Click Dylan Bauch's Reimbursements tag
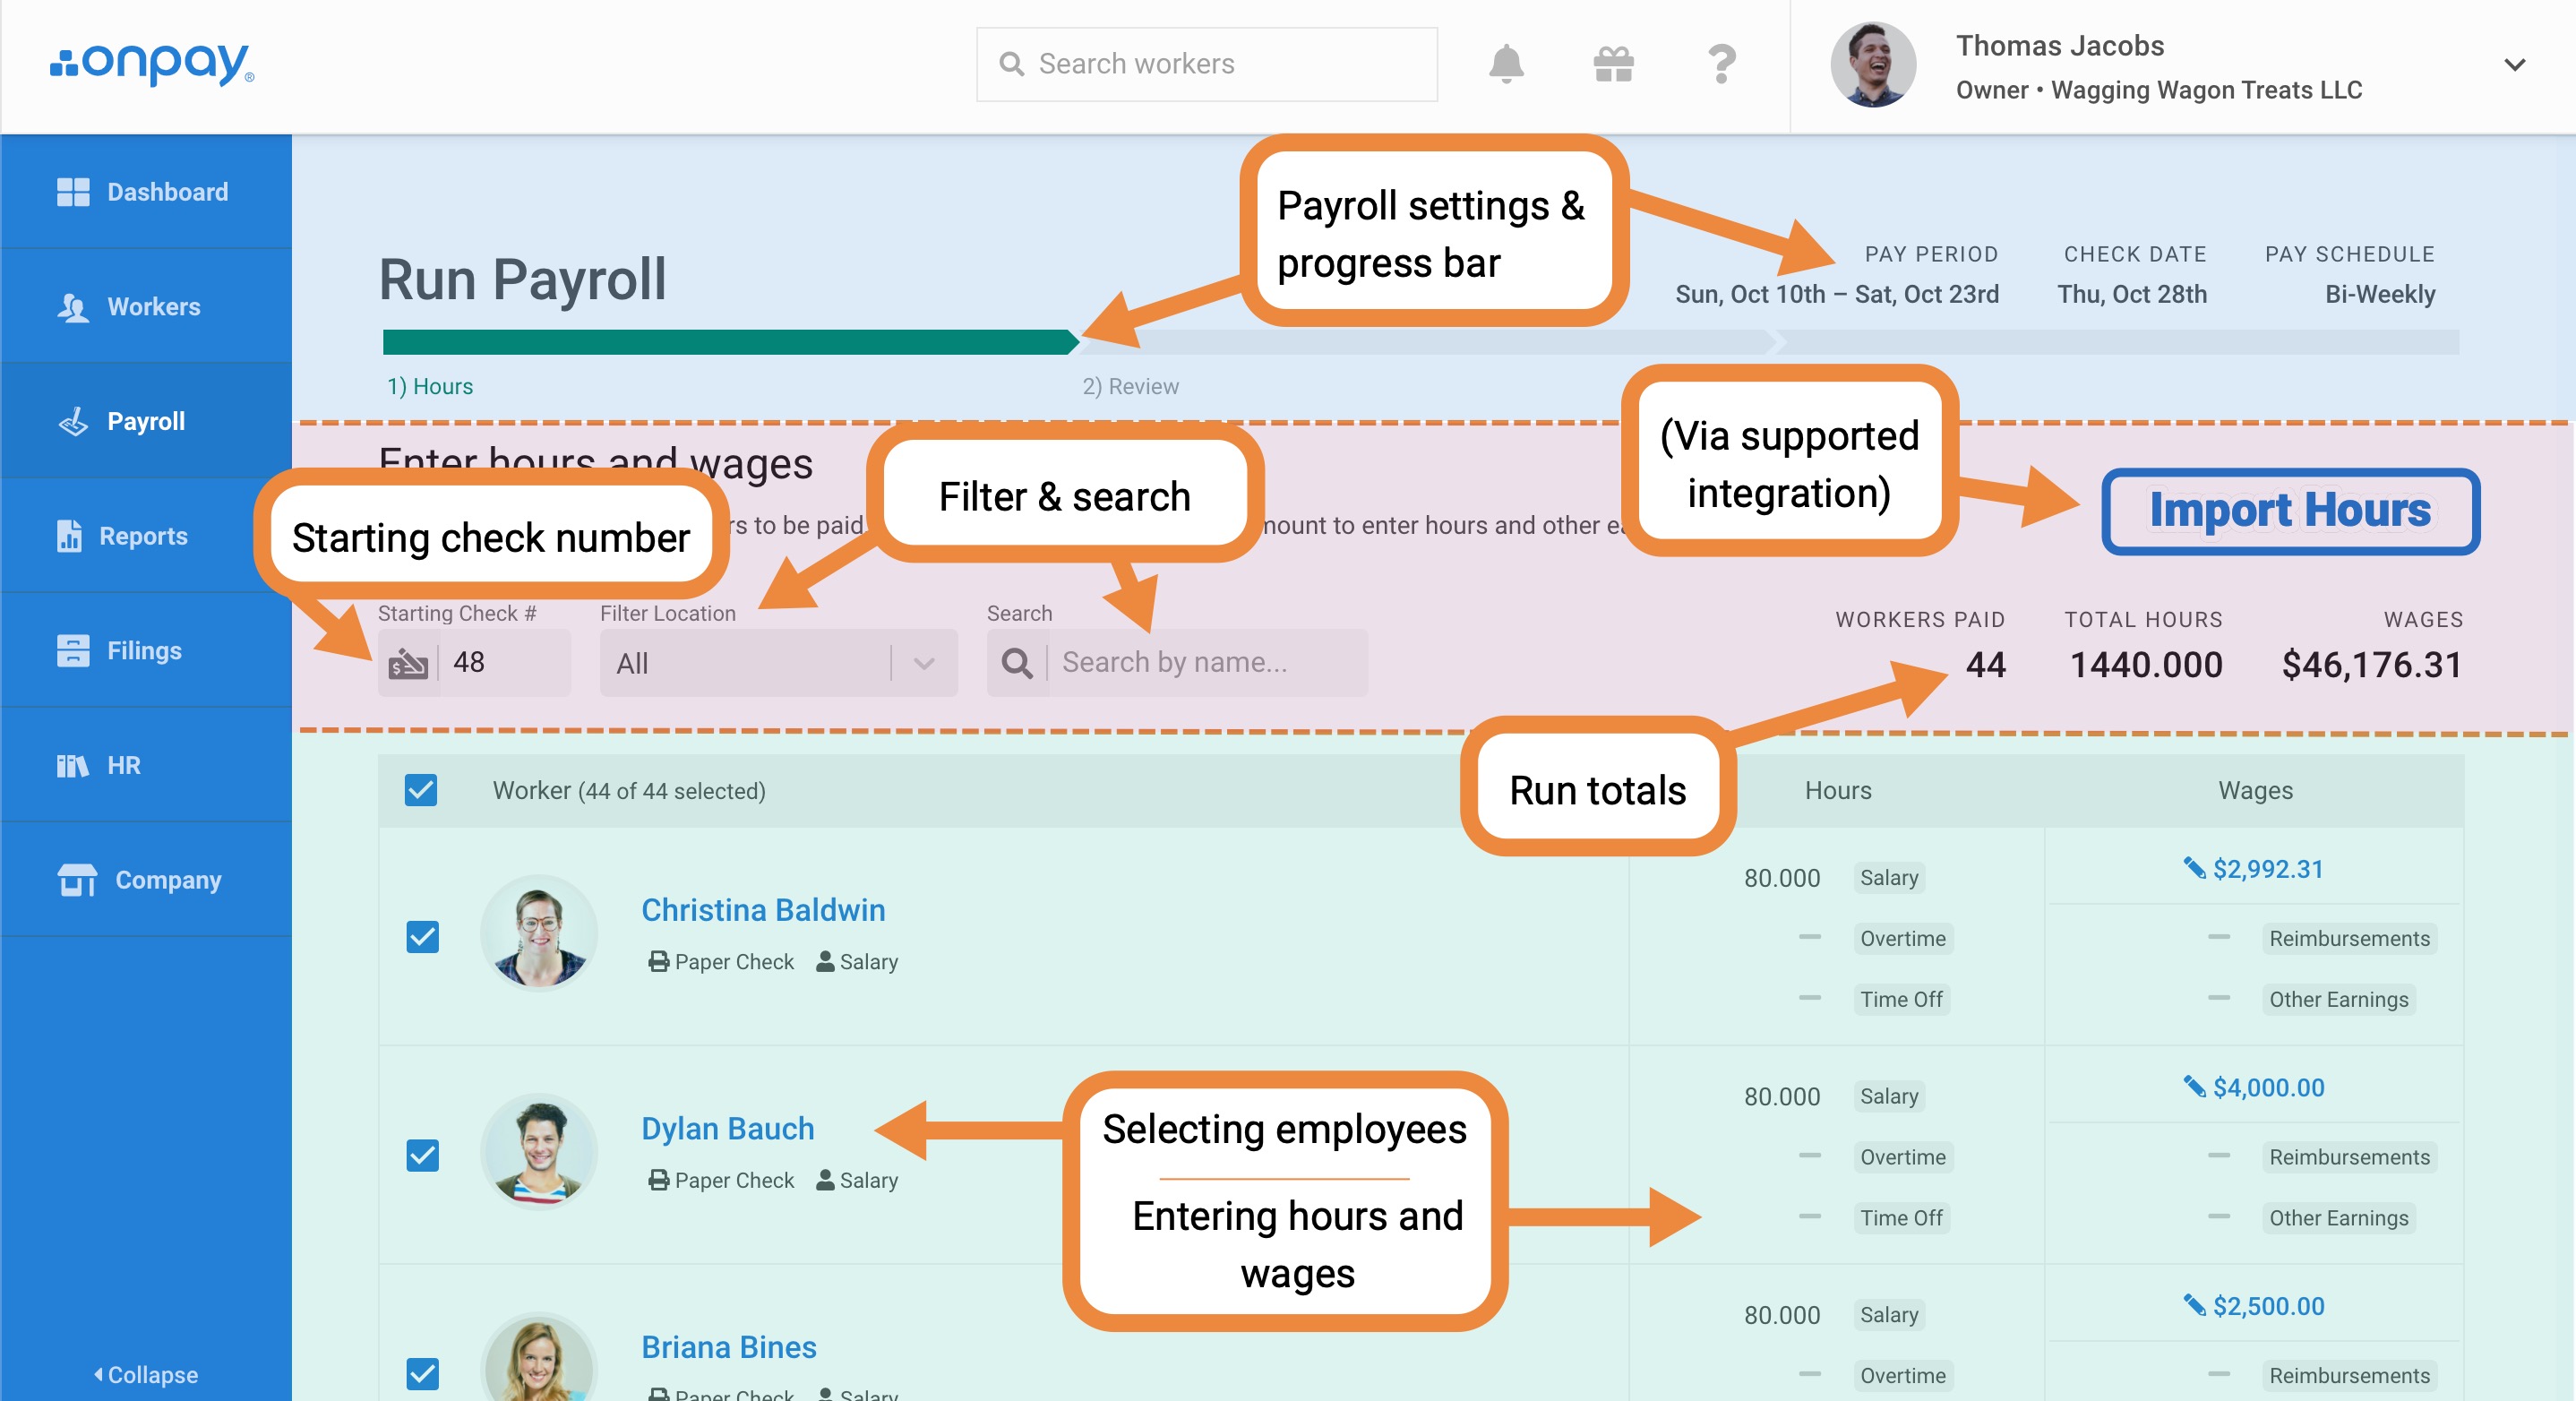The image size is (2576, 1401). click(x=2349, y=1157)
